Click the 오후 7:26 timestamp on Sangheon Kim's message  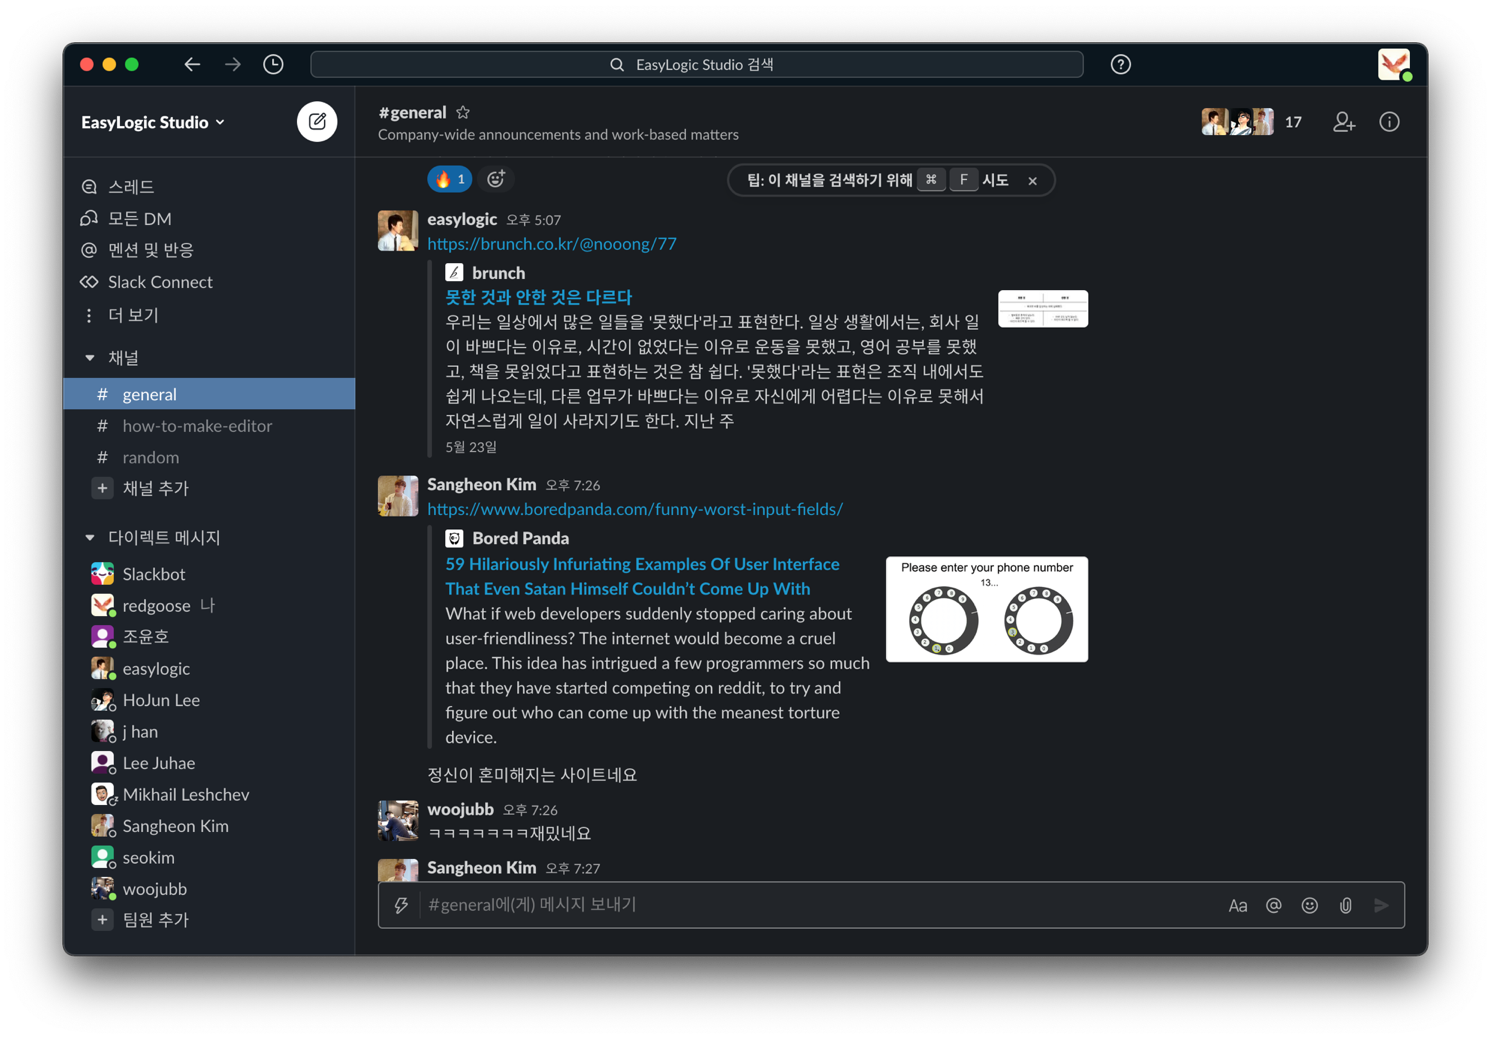(x=573, y=486)
